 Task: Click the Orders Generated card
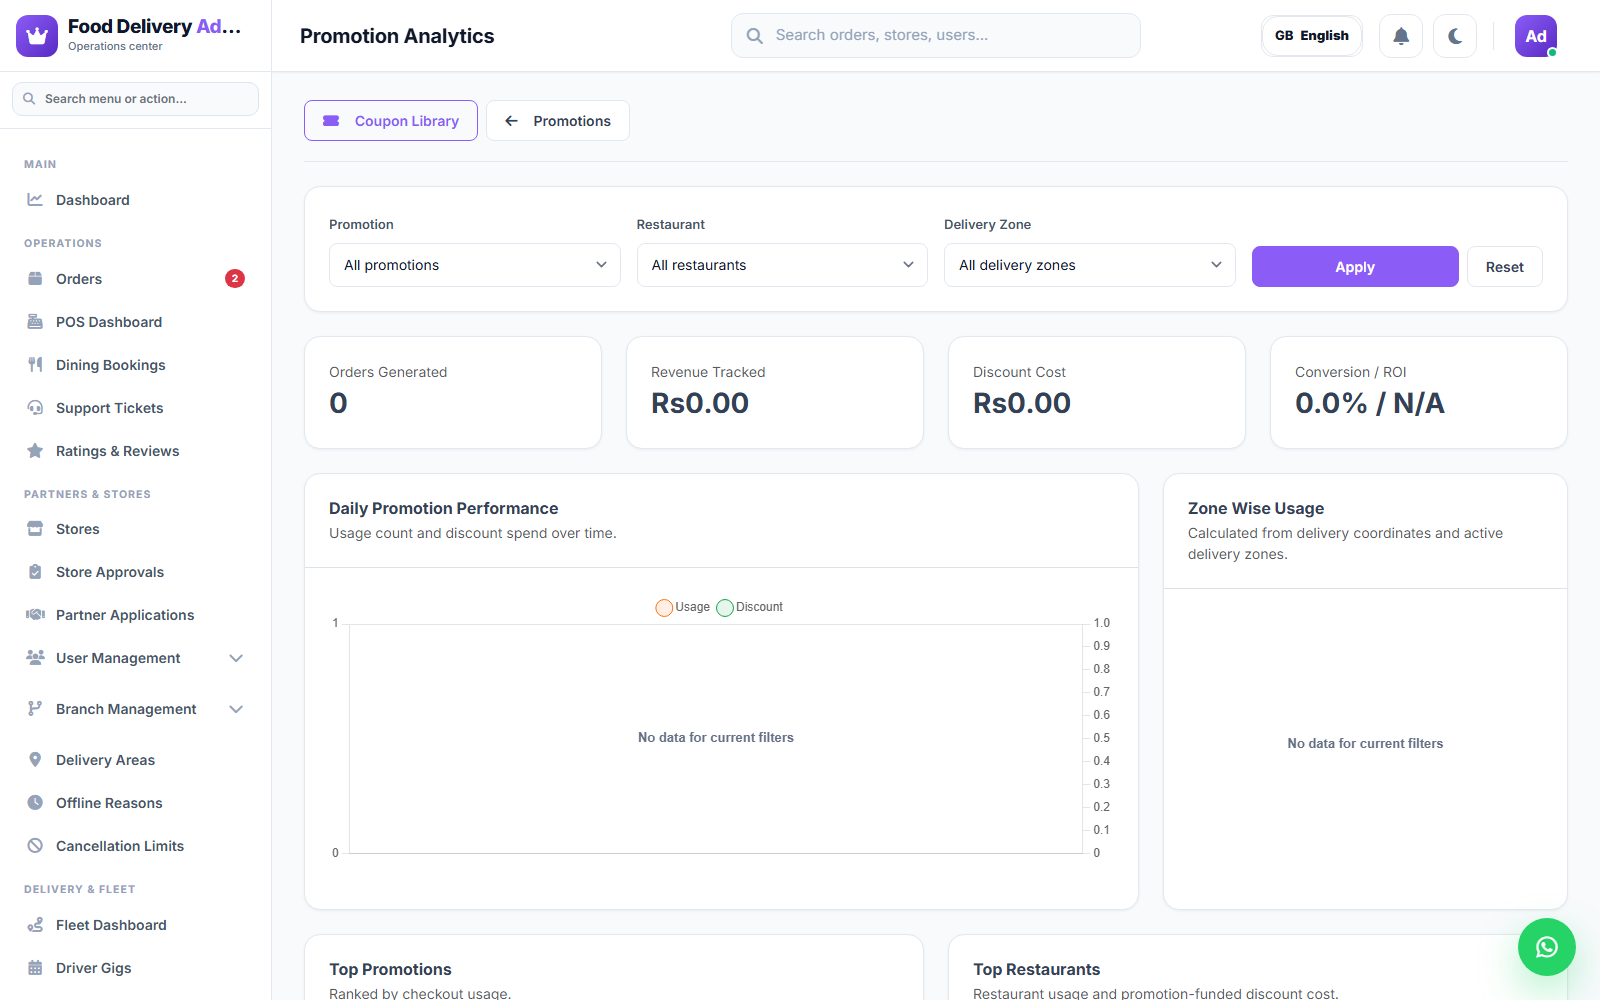coord(453,392)
